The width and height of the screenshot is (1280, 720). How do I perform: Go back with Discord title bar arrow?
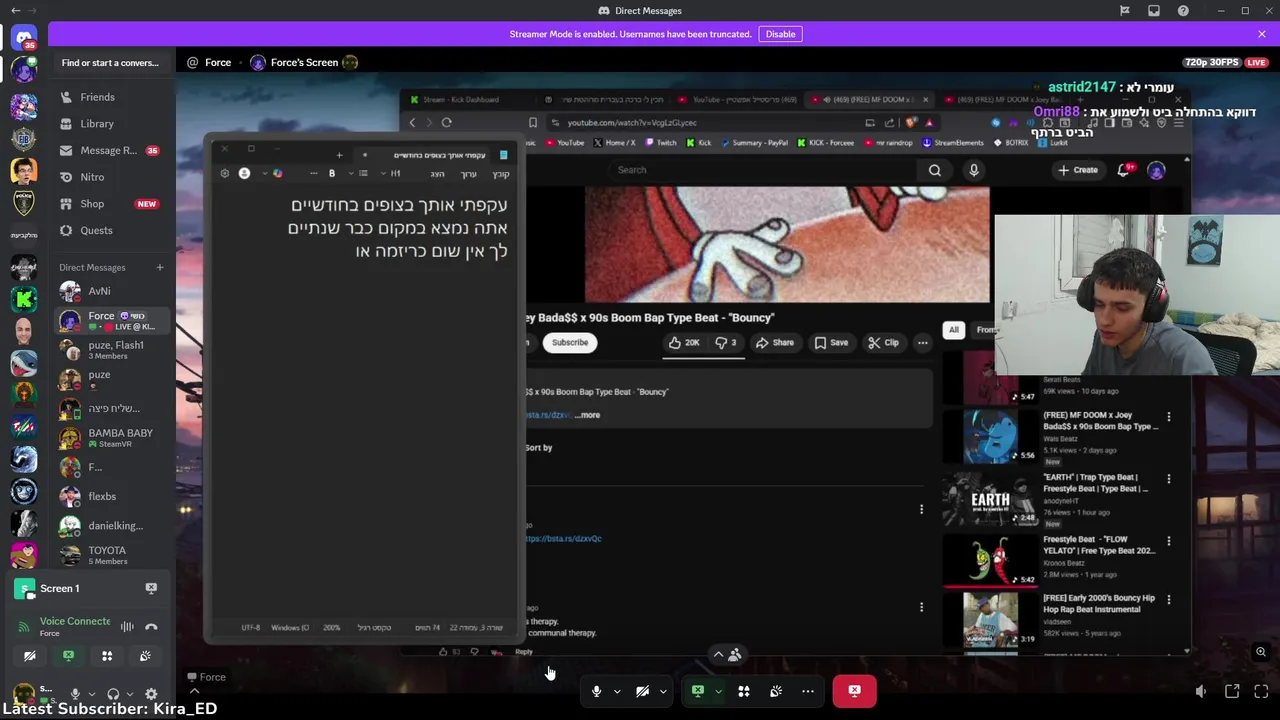pyautogui.click(x=15, y=10)
